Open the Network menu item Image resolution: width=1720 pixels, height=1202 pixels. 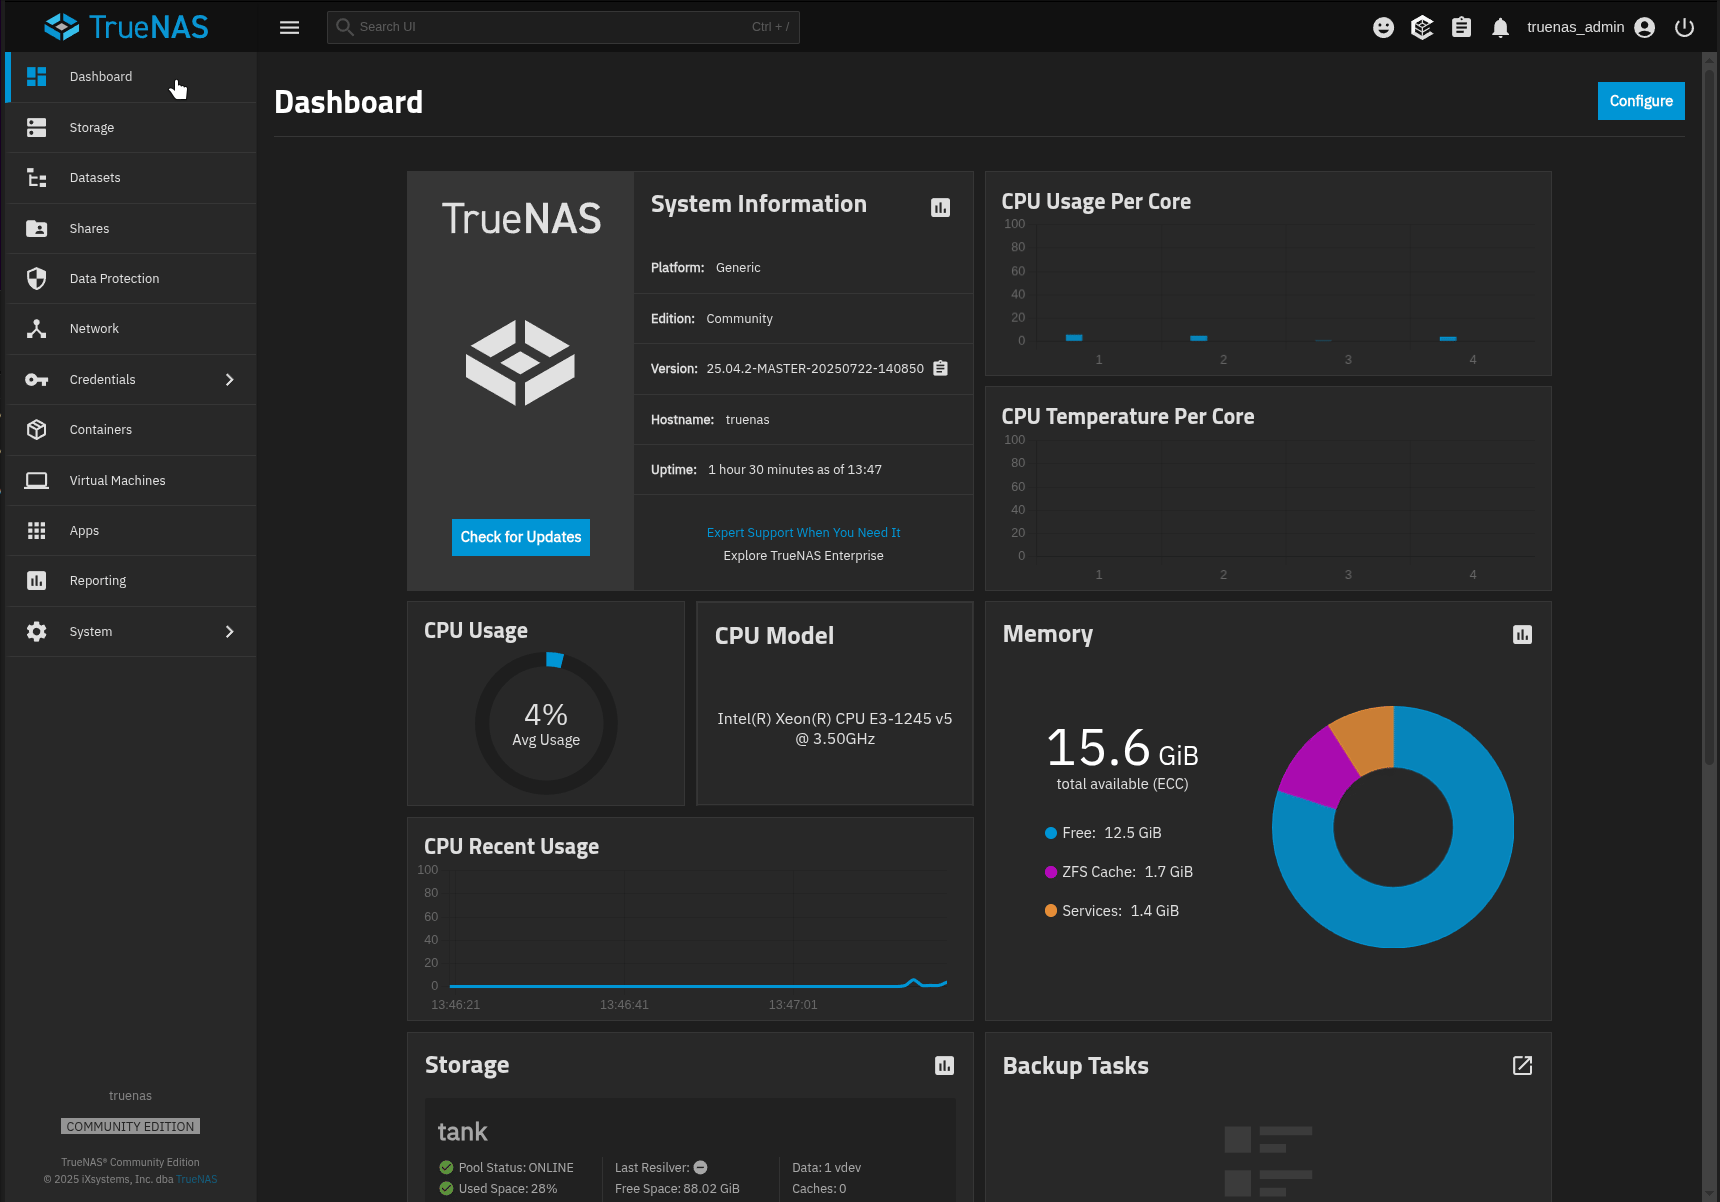(x=131, y=329)
